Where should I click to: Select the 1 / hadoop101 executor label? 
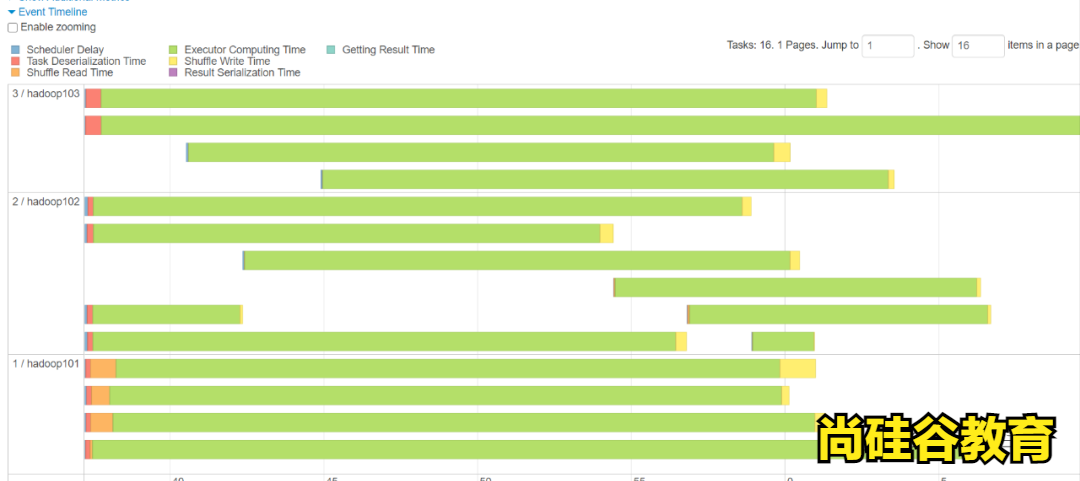45,363
